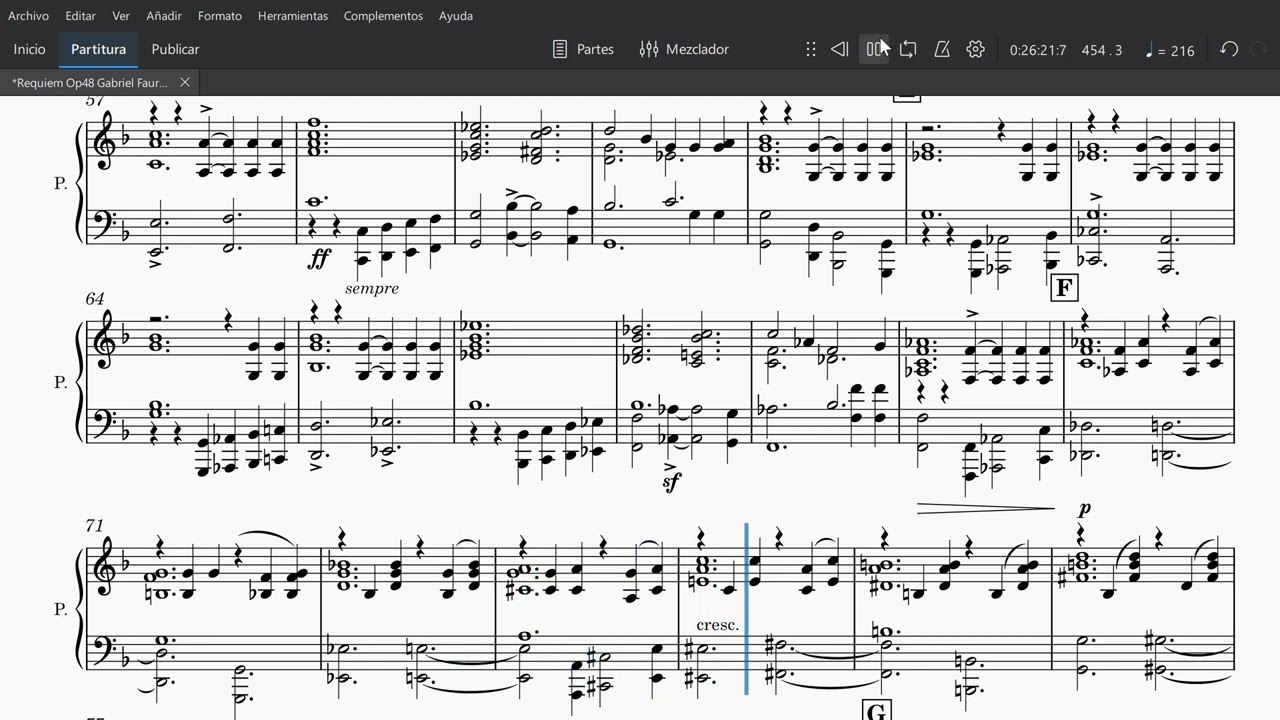Toggle loop playback

[x=908, y=49]
